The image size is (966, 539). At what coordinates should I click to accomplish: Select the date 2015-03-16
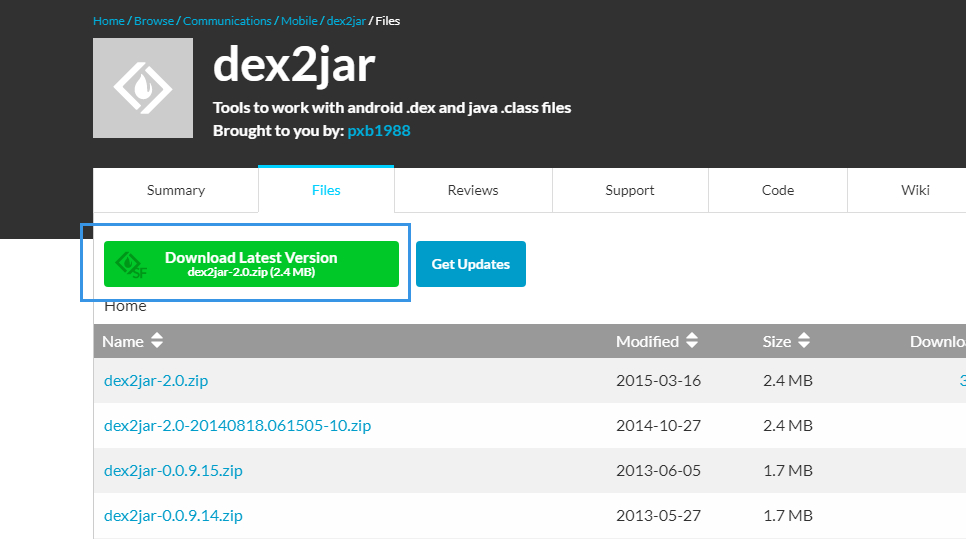tap(659, 381)
